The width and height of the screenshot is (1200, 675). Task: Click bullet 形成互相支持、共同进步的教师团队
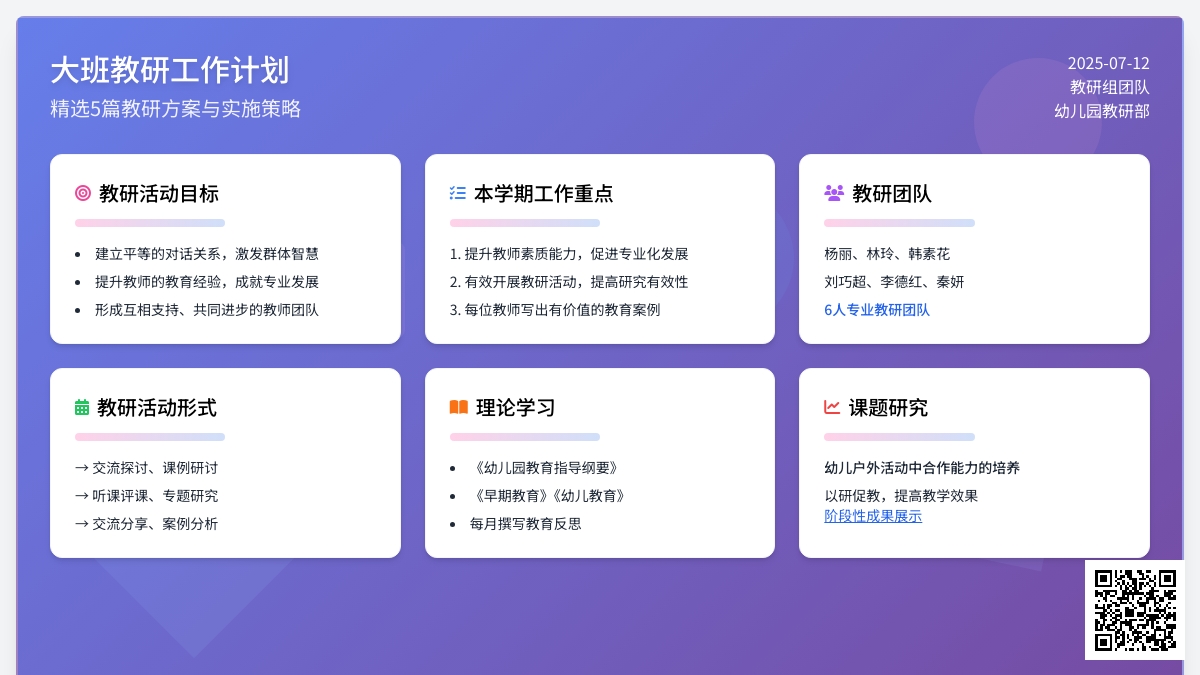click(x=207, y=310)
